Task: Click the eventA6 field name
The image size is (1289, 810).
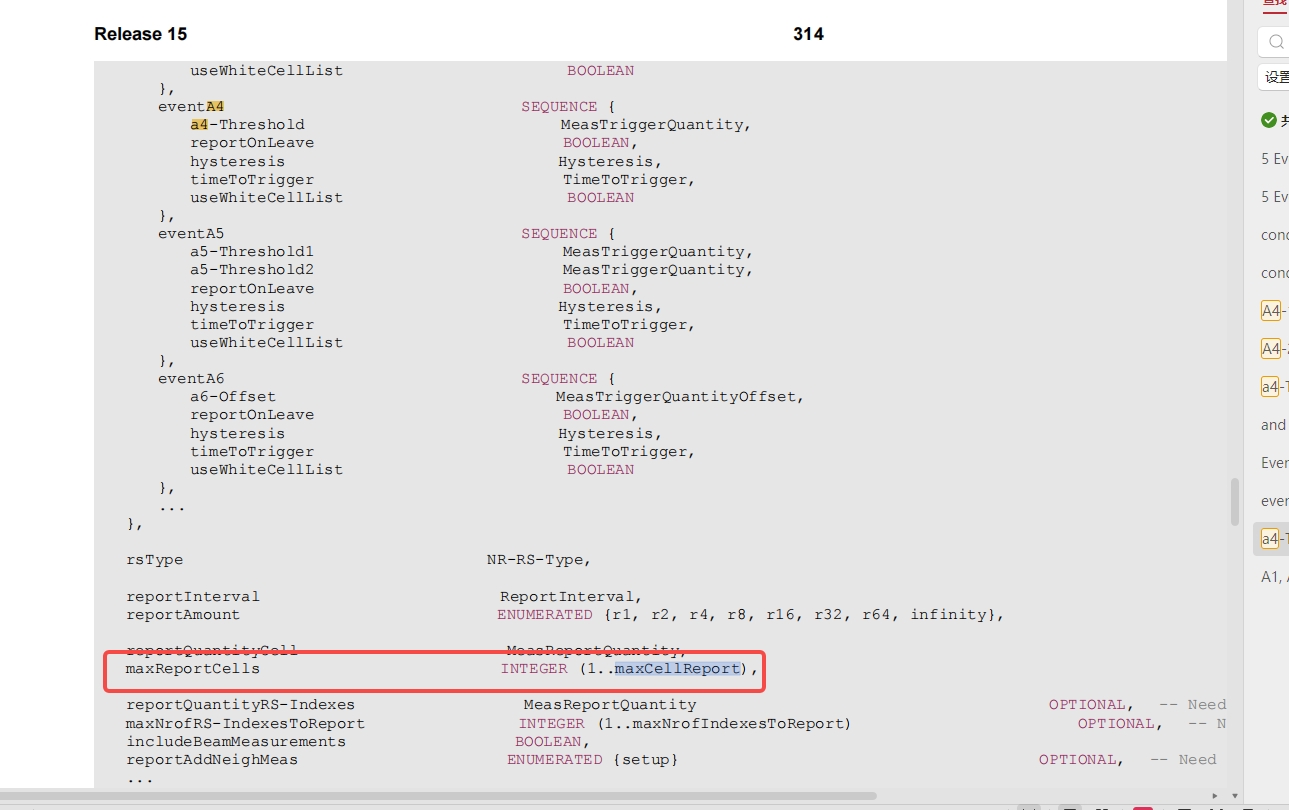Action: [191, 379]
